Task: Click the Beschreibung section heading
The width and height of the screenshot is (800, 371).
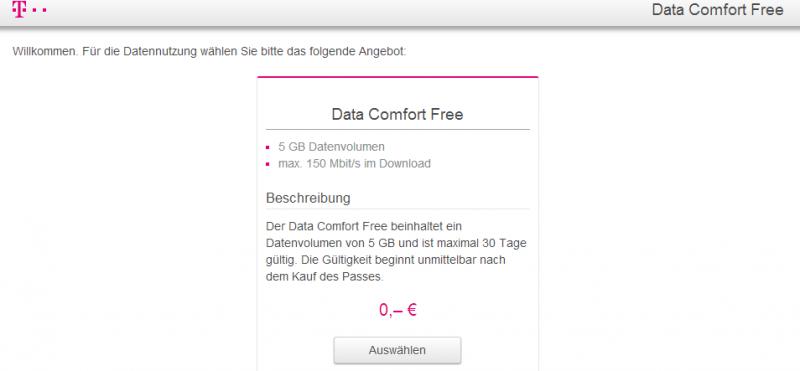Action: [308, 198]
